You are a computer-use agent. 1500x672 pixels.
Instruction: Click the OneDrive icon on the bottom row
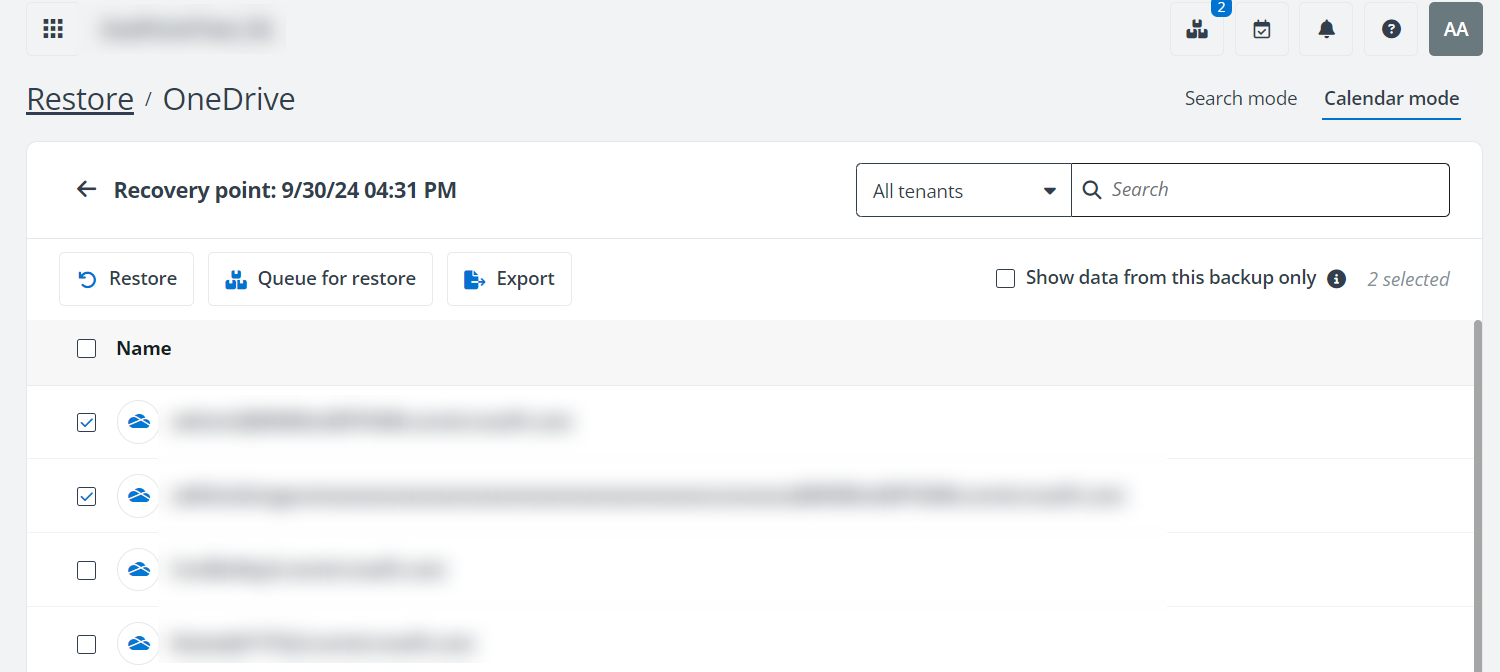click(137, 644)
